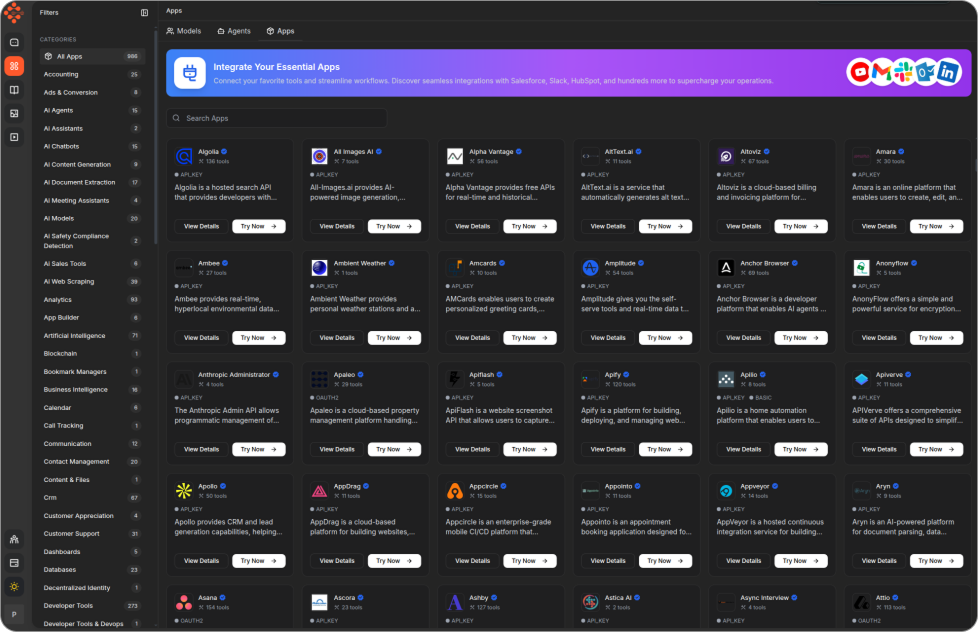Switch to the Models tab
Image resolution: width=978 pixels, height=632 pixels.
[184, 31]
